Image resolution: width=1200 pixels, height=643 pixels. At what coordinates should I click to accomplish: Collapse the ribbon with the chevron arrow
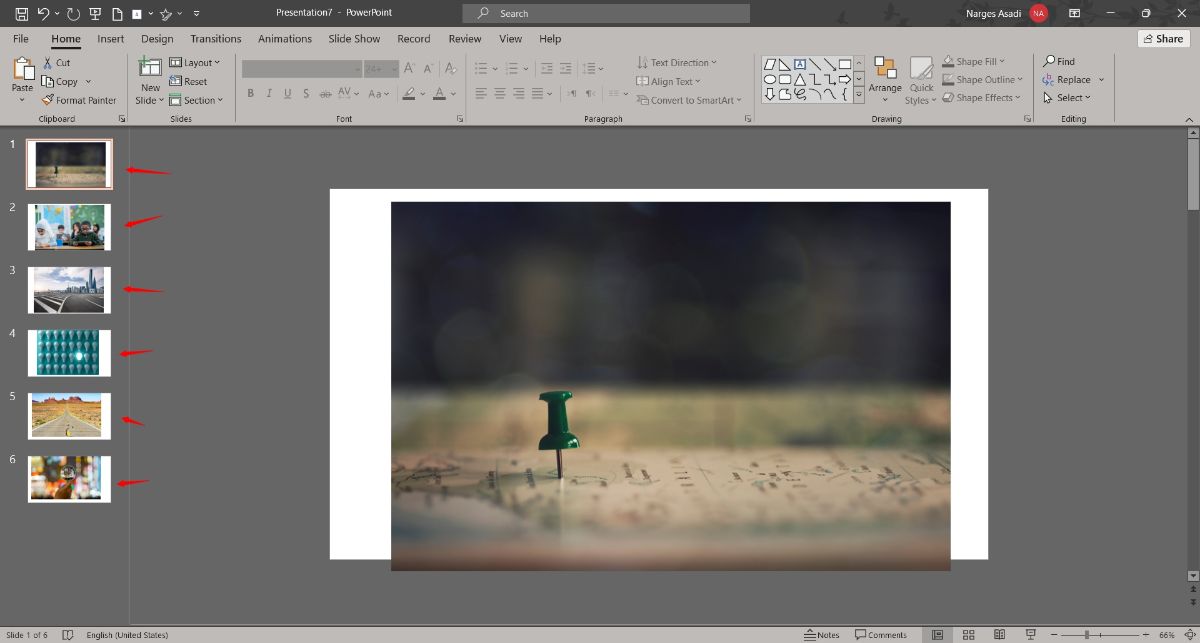click(1189, 119)
